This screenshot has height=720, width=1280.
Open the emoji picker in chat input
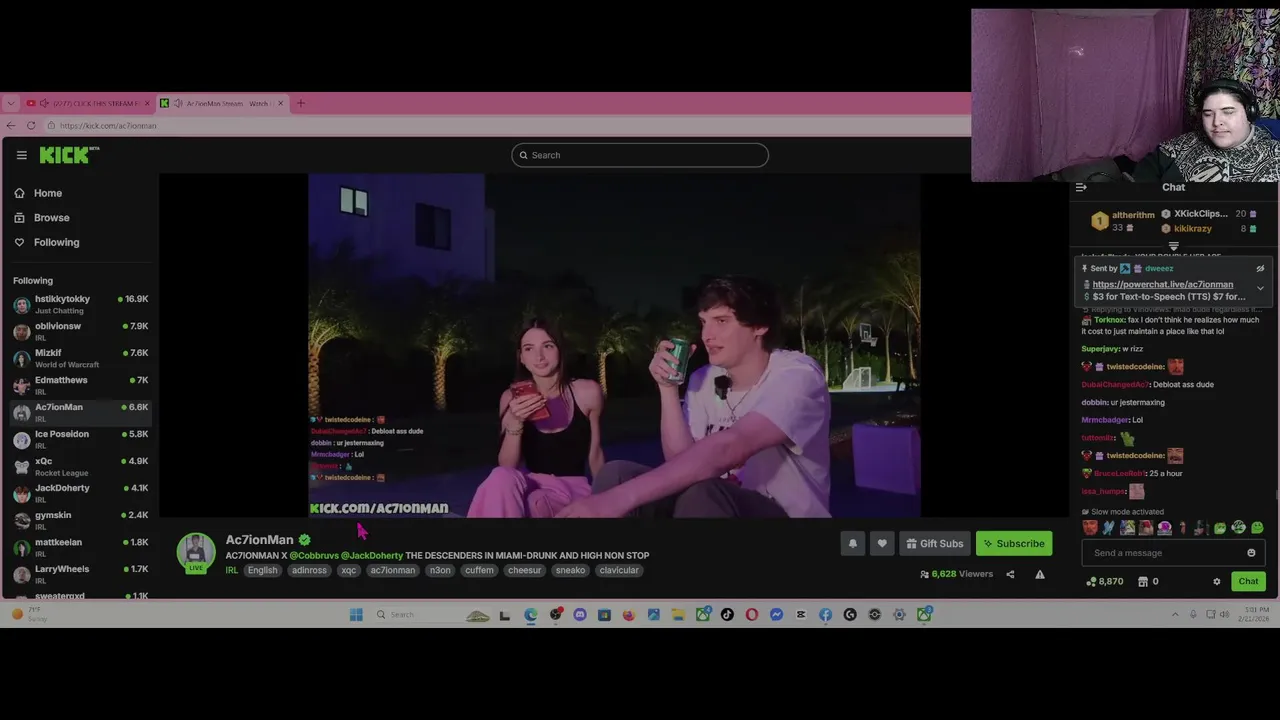click(x=1251, y=553)
